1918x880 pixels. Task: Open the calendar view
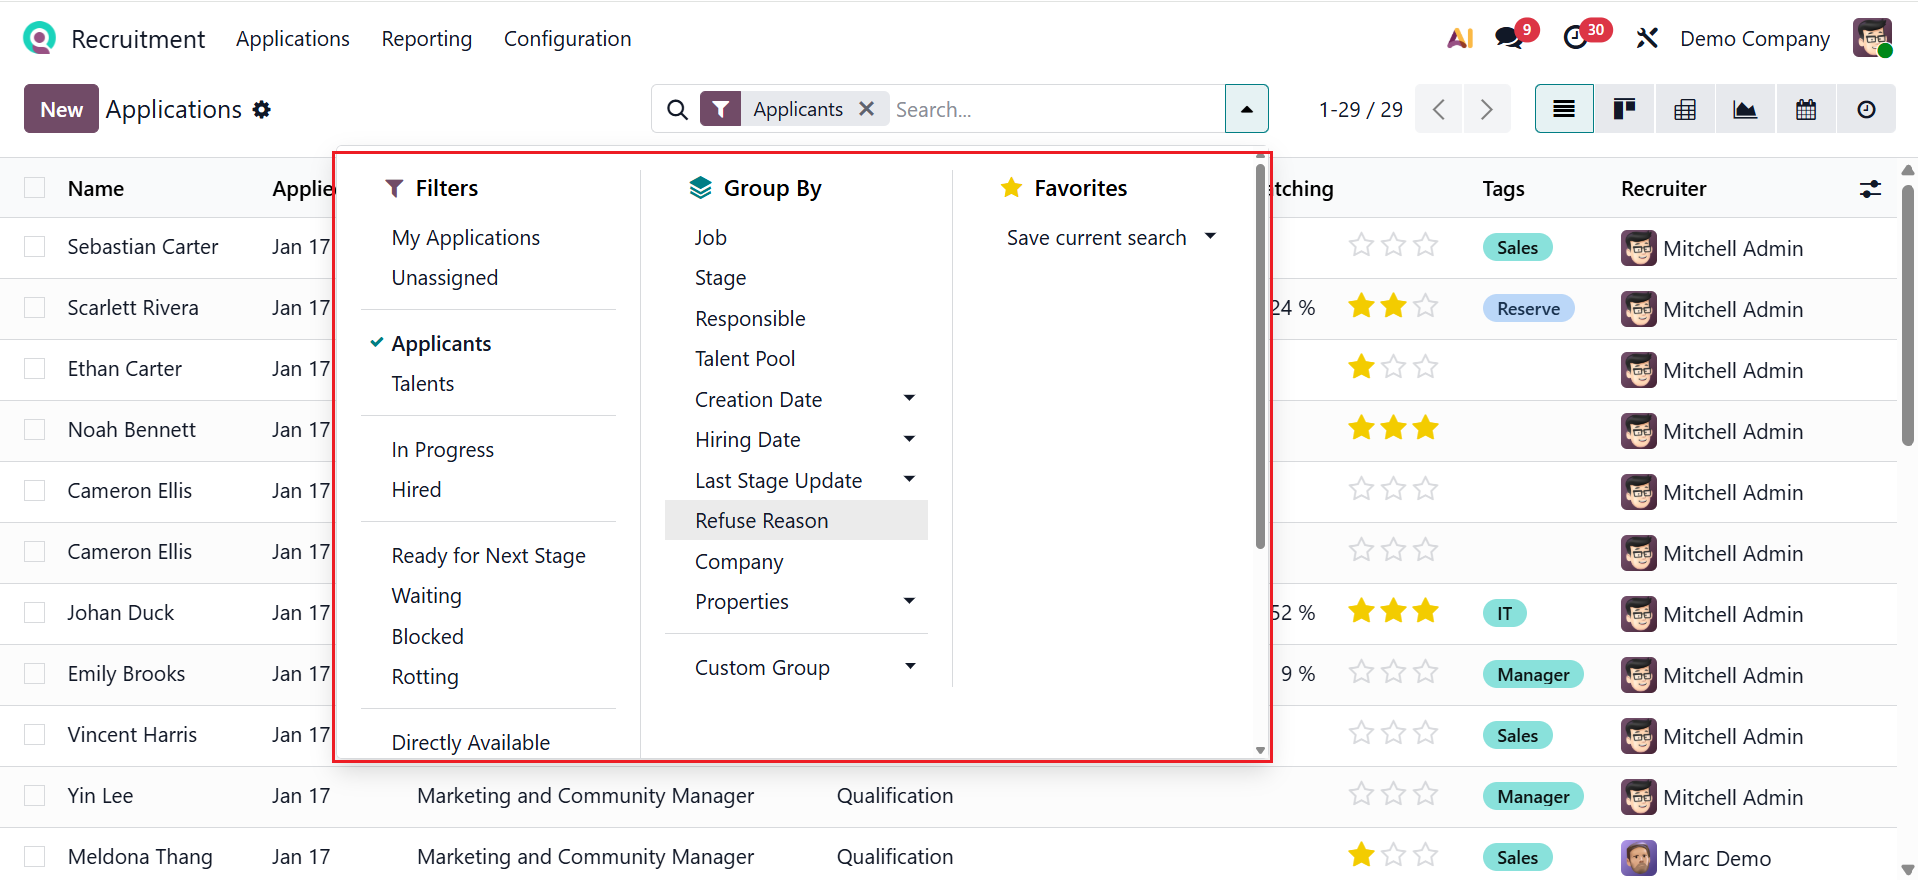tap(1806, 109)
